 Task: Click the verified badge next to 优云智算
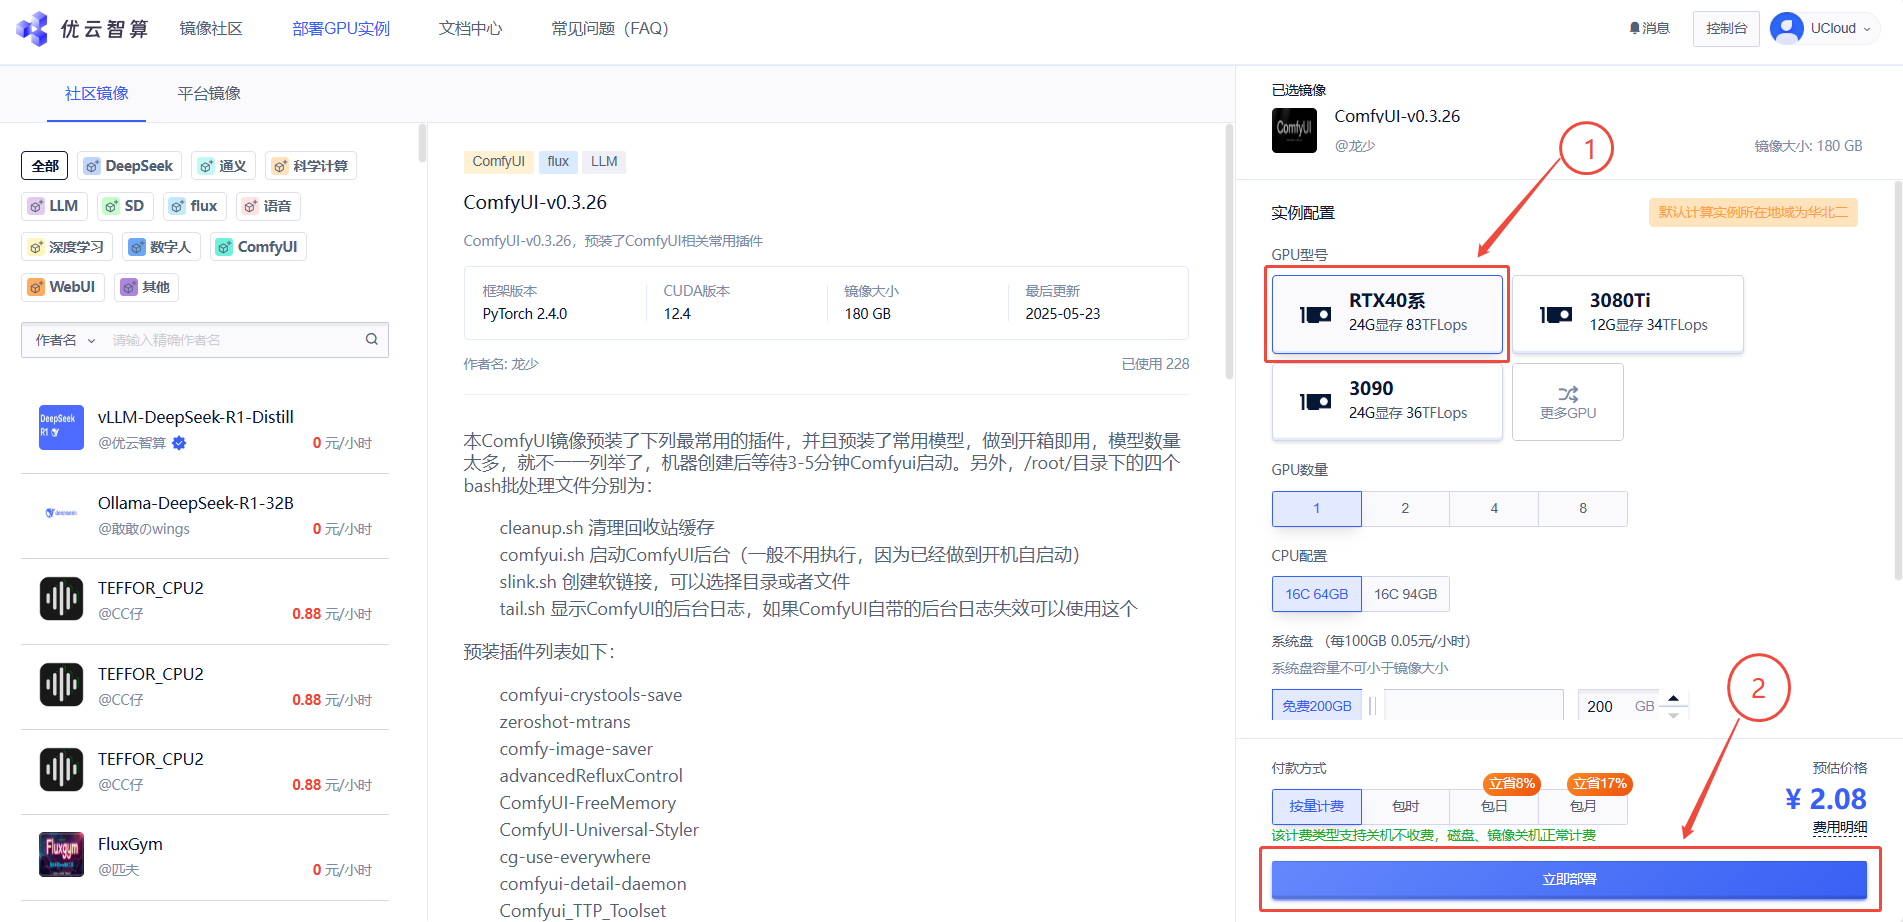pos(179,443)
